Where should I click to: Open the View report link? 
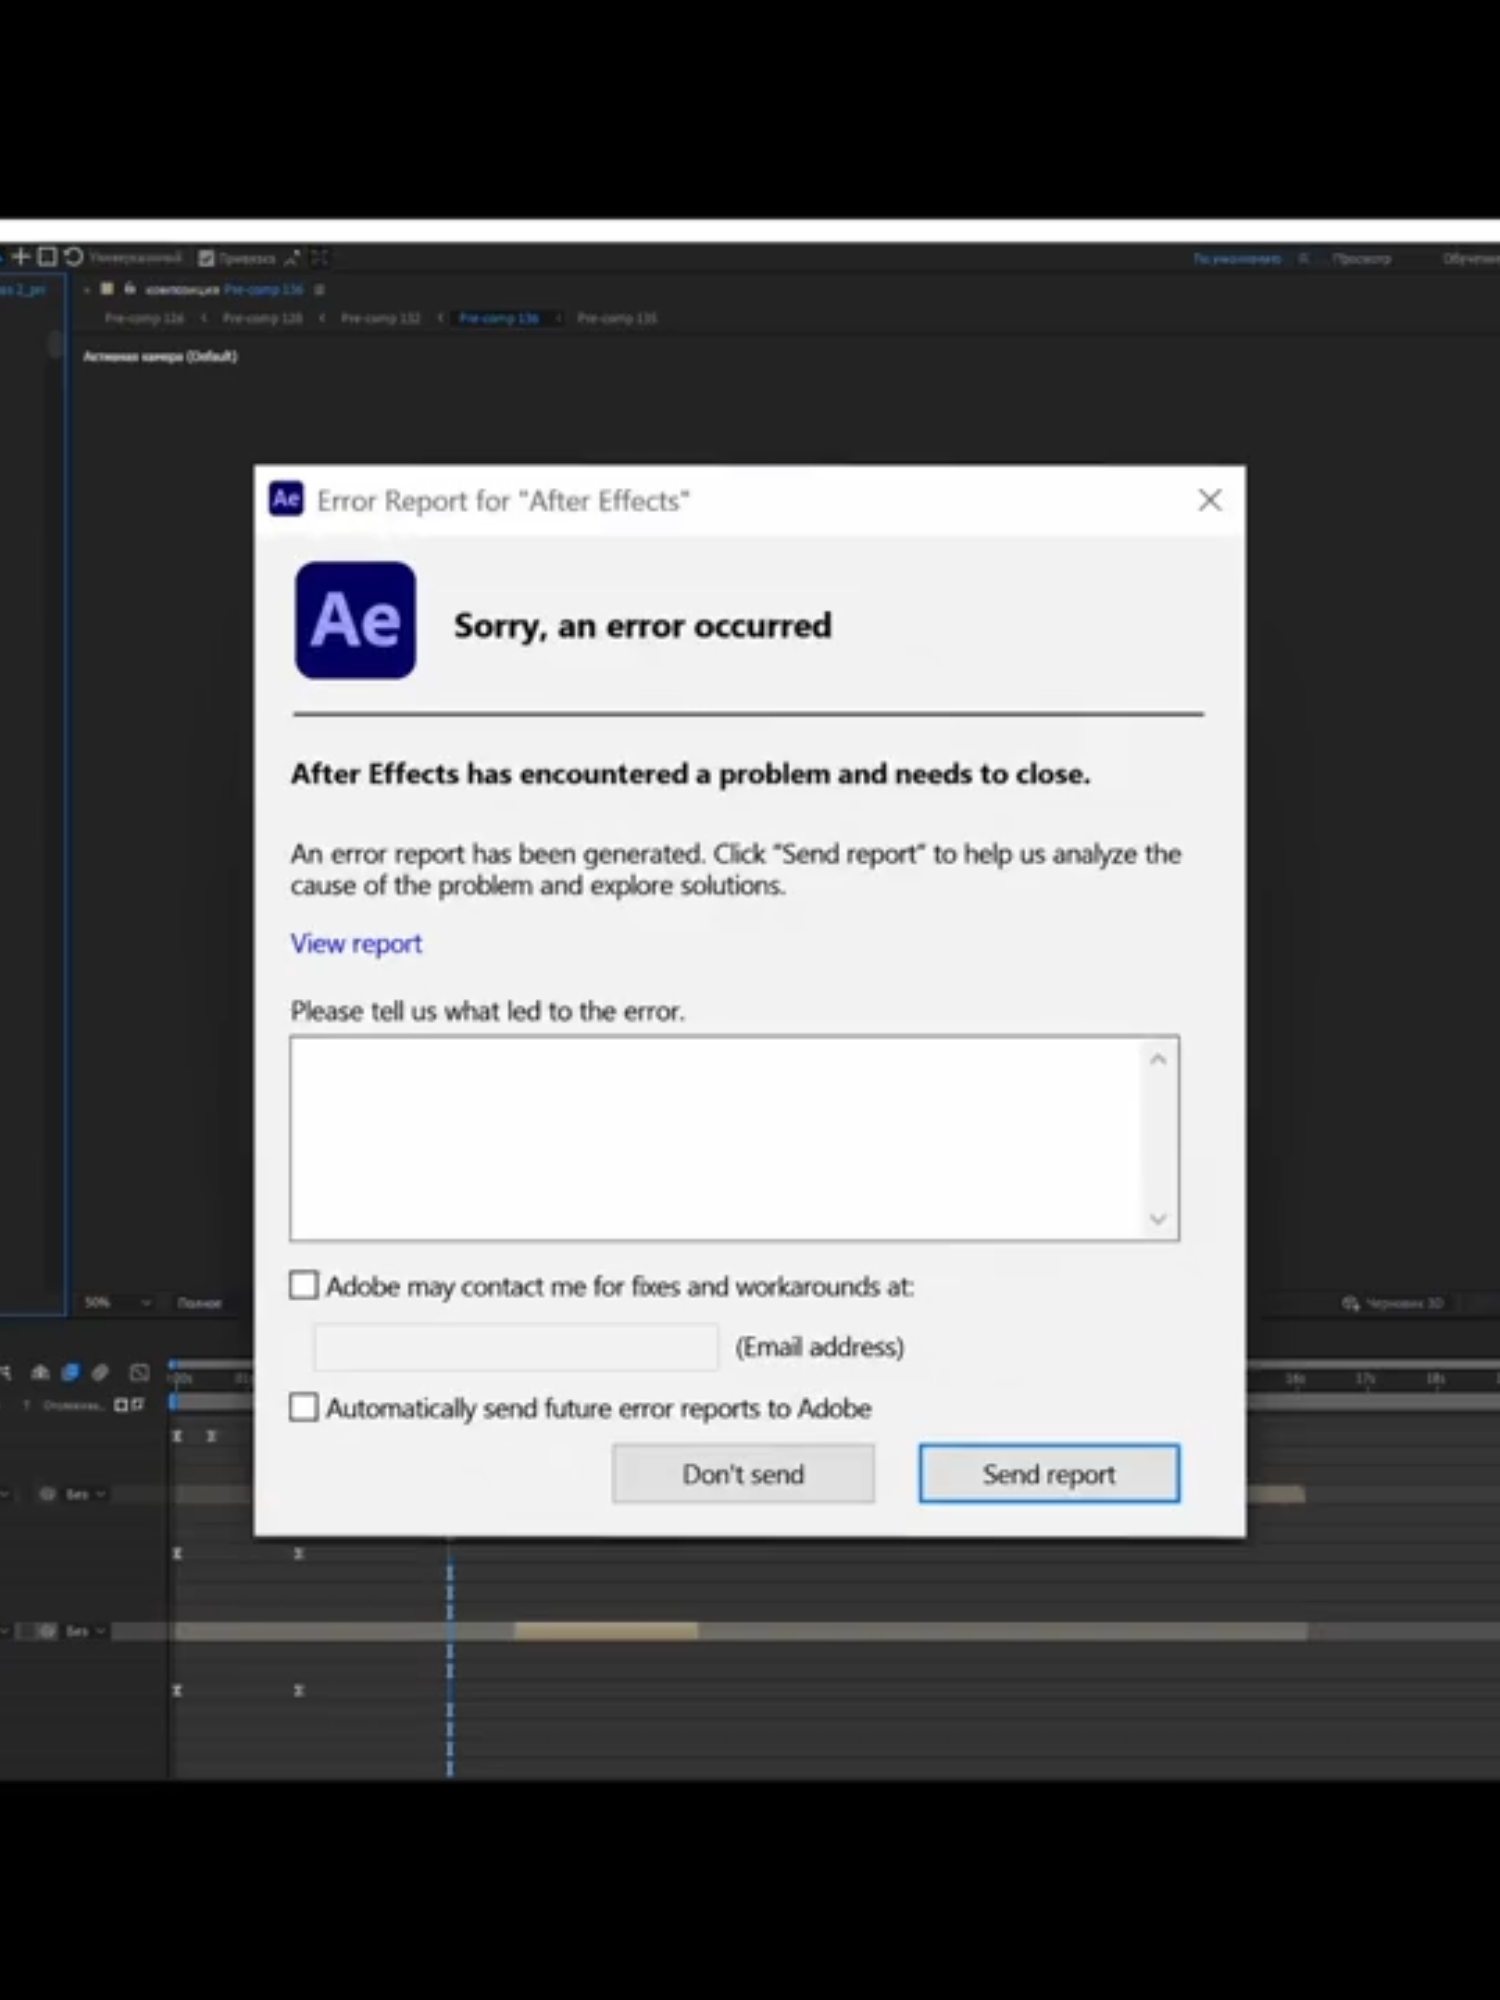[356, 943]
